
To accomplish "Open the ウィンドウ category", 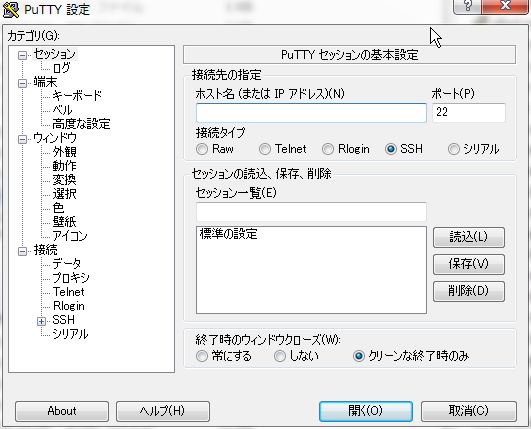I will tap(55, 138).
